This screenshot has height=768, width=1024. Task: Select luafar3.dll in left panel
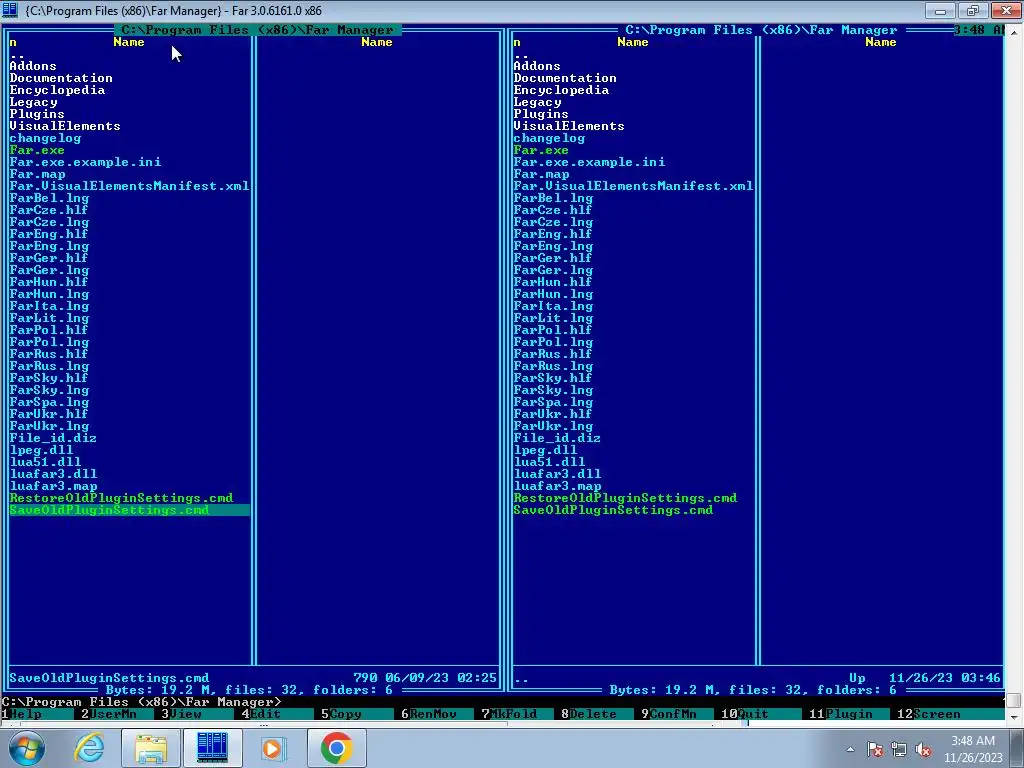[53, 473]
